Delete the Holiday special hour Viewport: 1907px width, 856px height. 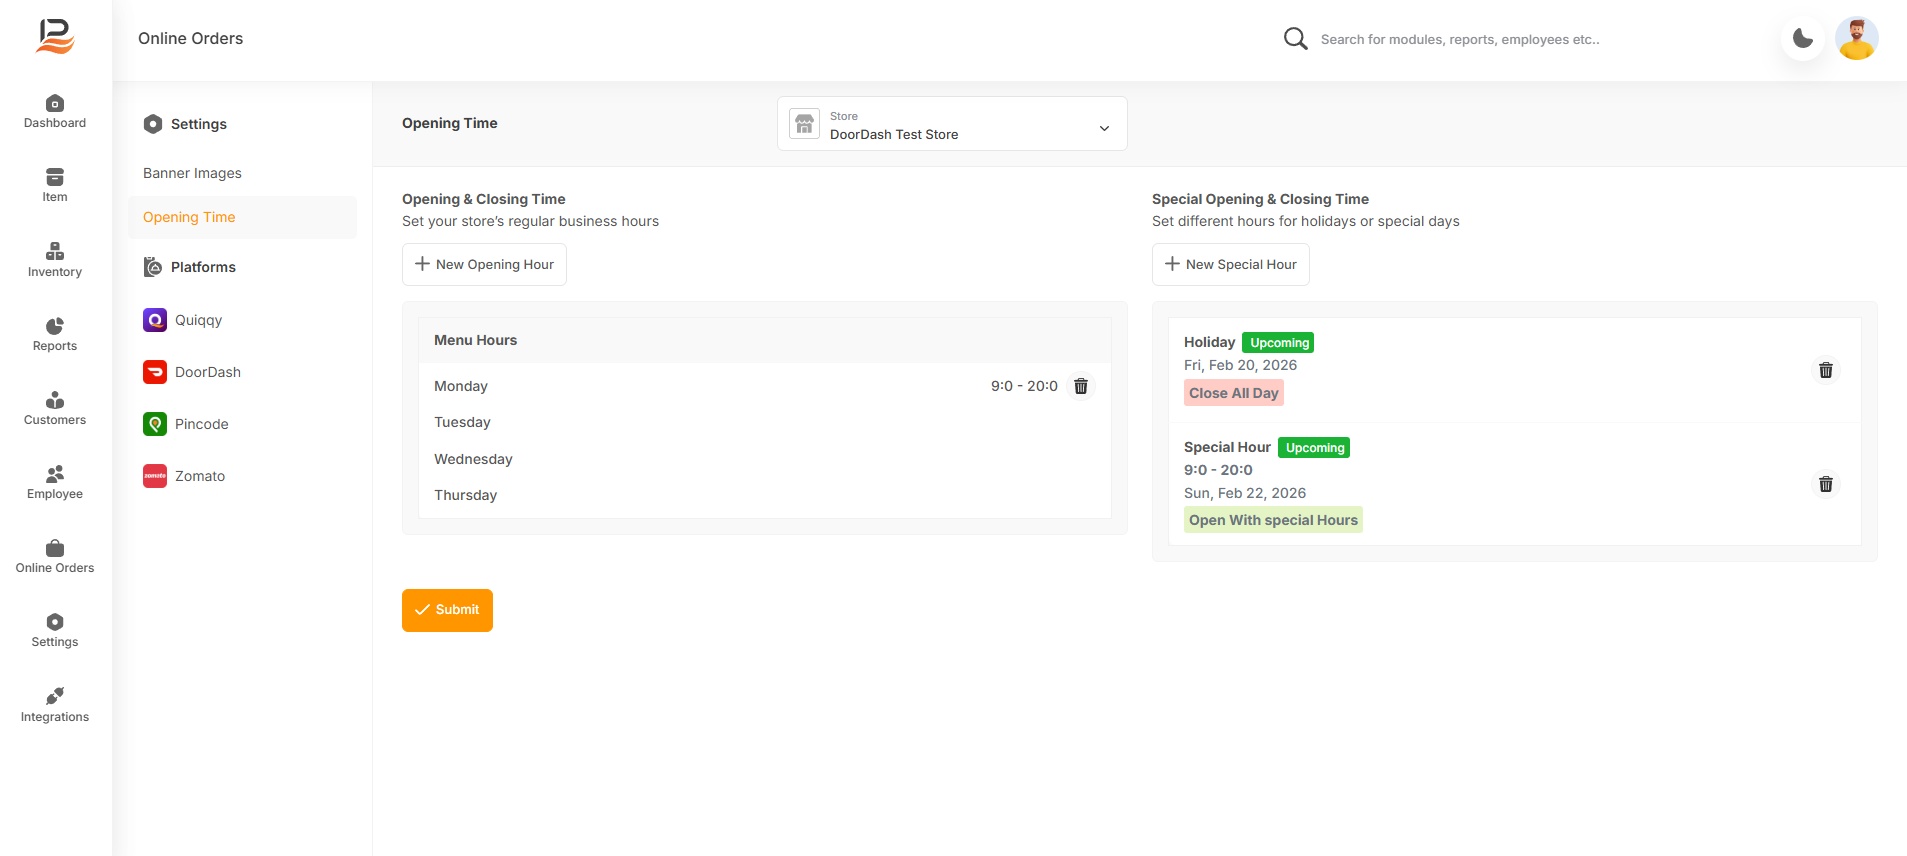click(1825, 370)
